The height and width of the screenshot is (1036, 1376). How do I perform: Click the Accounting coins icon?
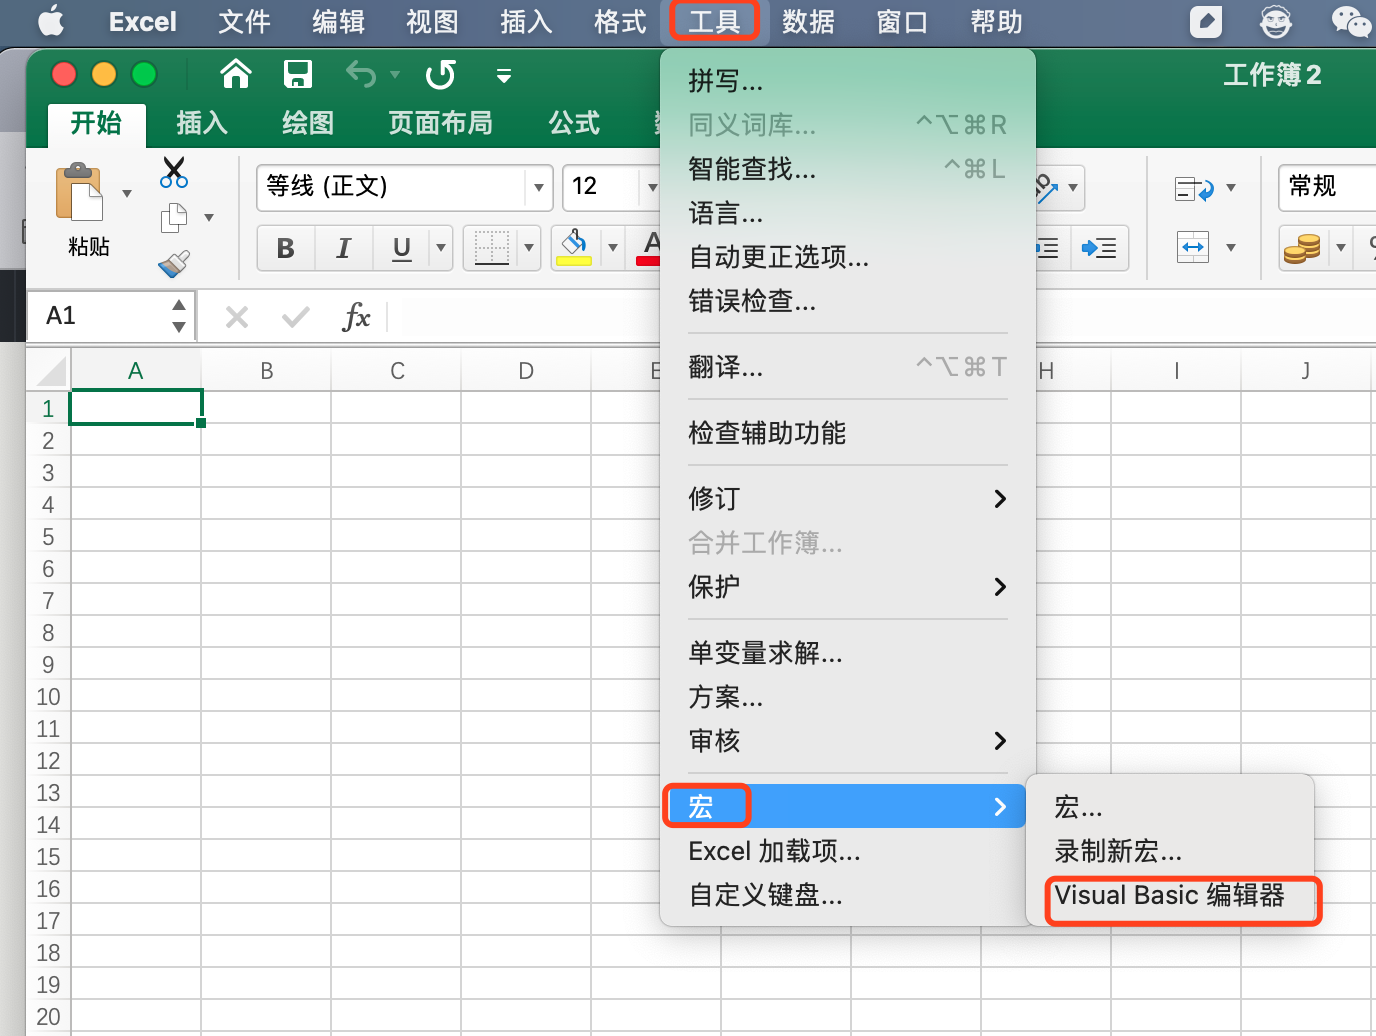coord(1302,248)
